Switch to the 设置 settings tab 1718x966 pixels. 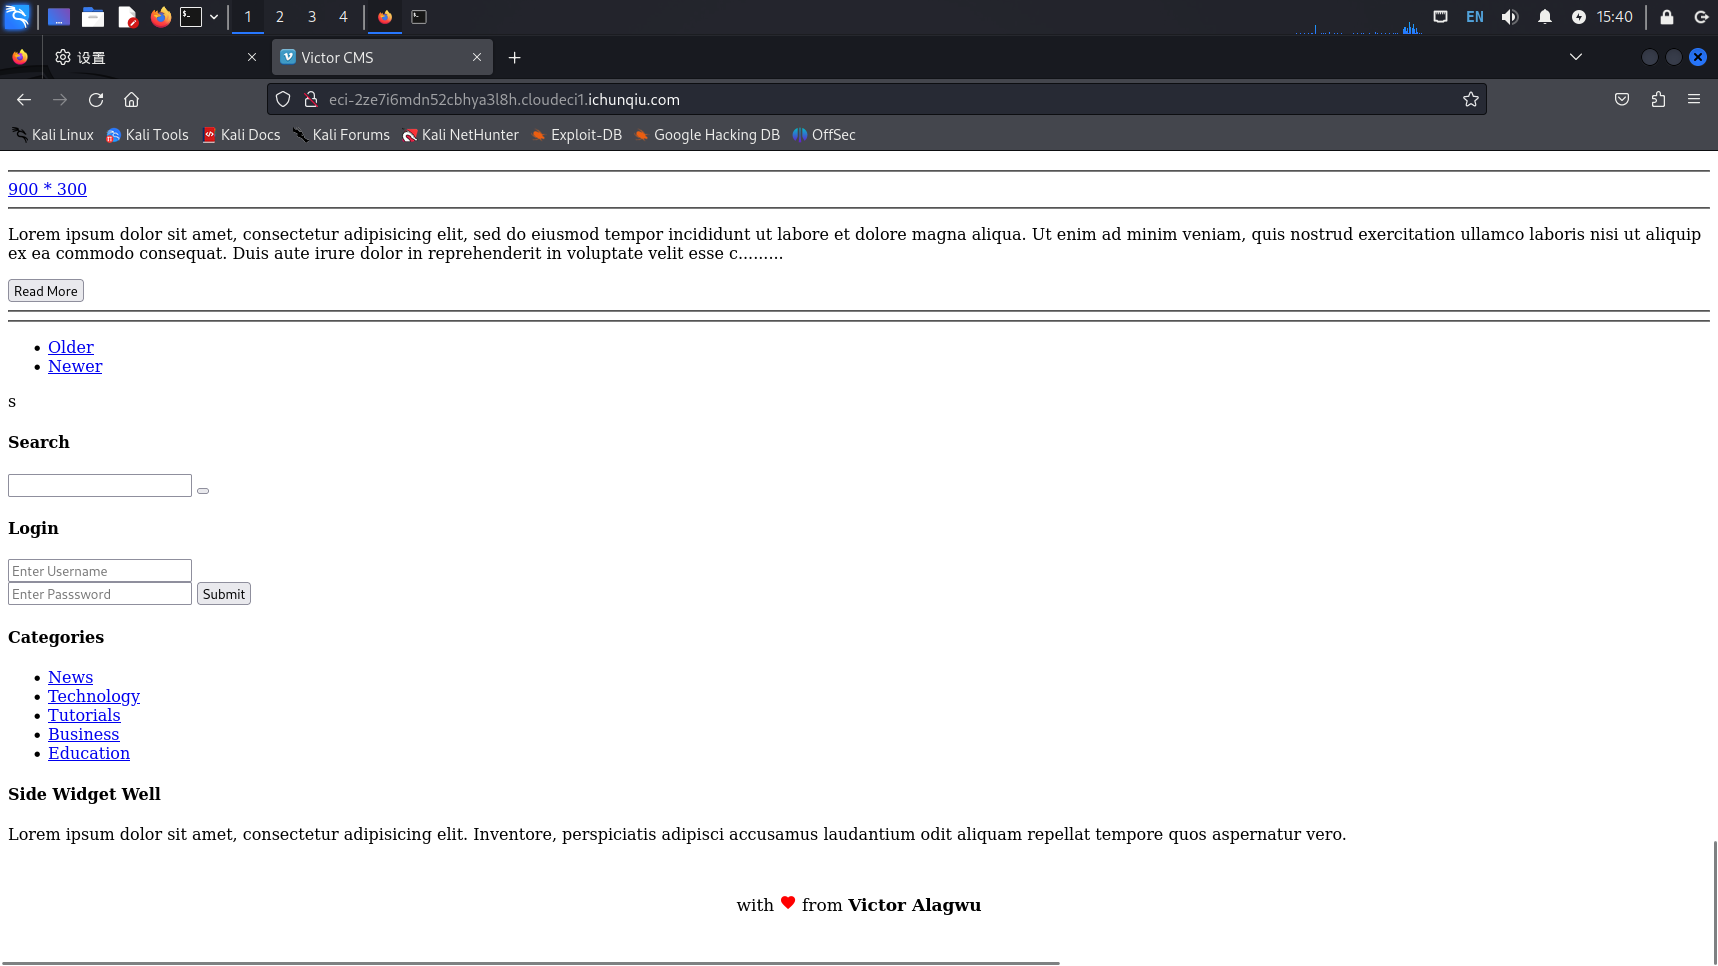click(90, 57)
